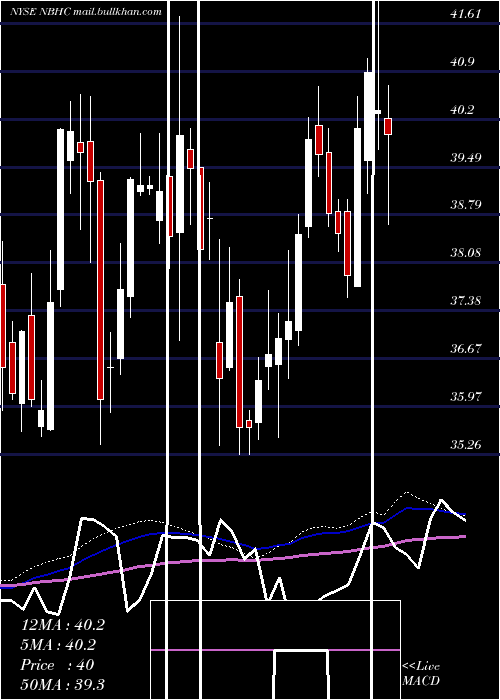Click the 38.79 price axis label

pyautogui.click(x=466, y=205)
